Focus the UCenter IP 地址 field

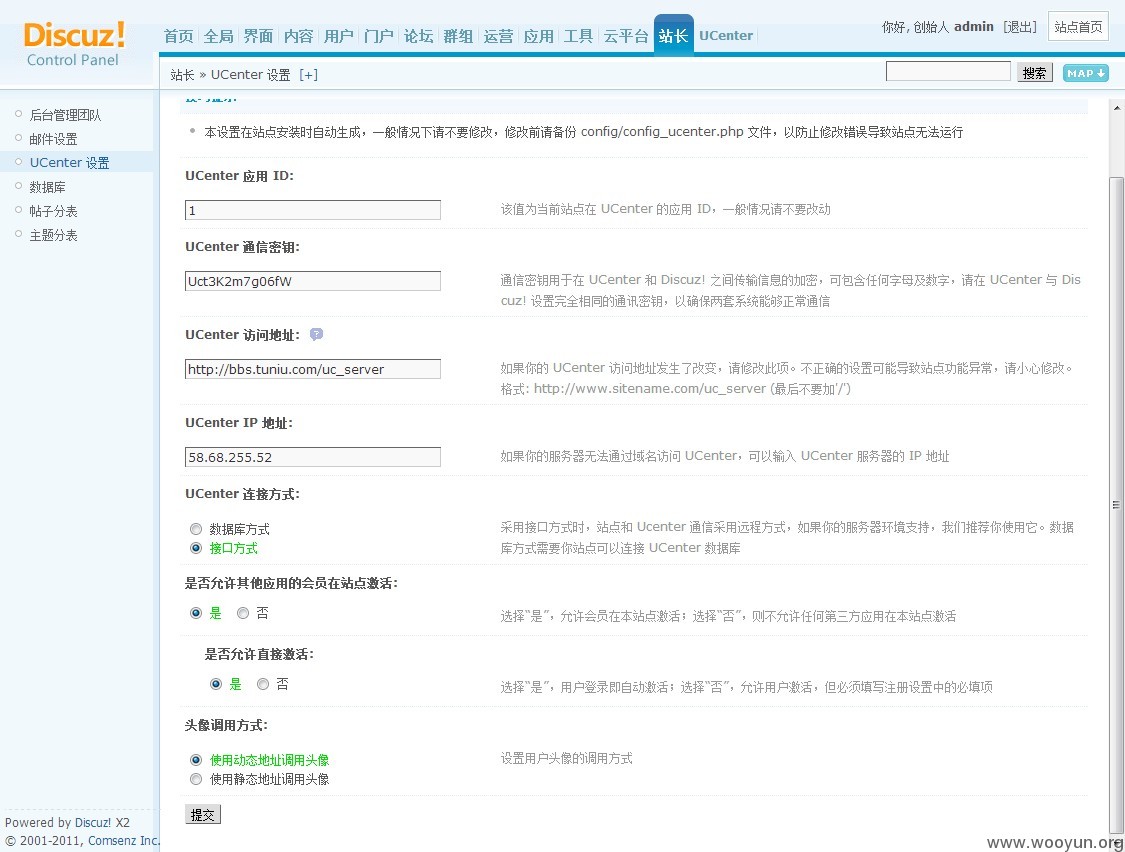313,457
